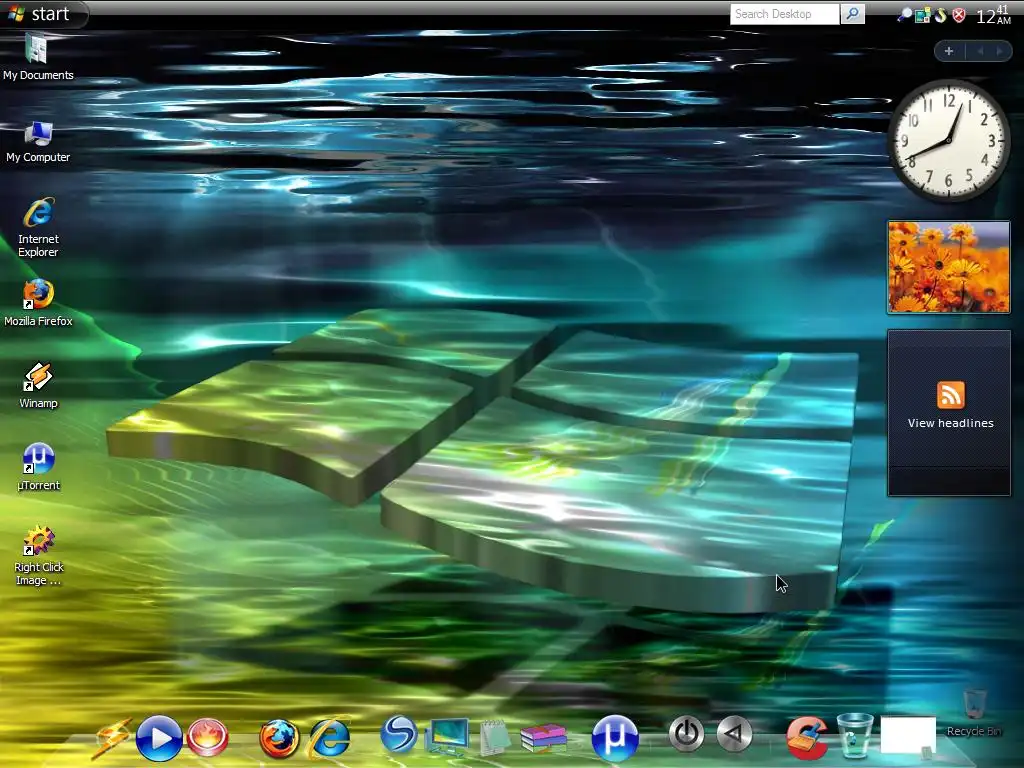Click into Search Desktop field
Image resolution: width=1024 pixels, height=768 pixels.
coord(784,14)
